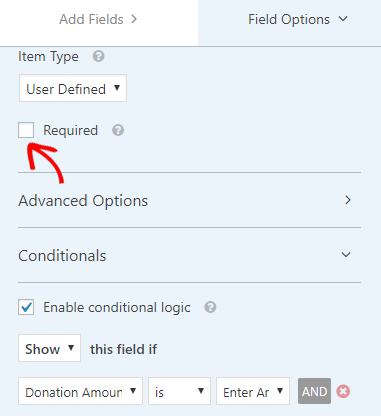
Task: Click the Advanced Options heading text
Action: (83, 201)
